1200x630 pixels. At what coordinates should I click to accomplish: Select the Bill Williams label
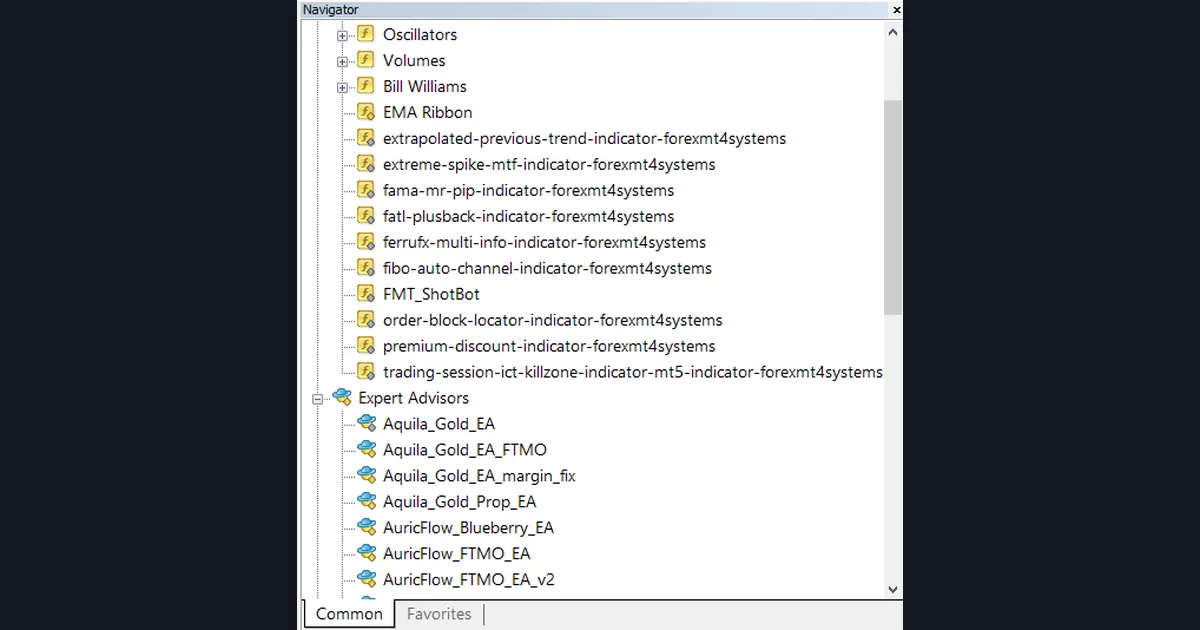pyautogui.click(x=425, y=86)
